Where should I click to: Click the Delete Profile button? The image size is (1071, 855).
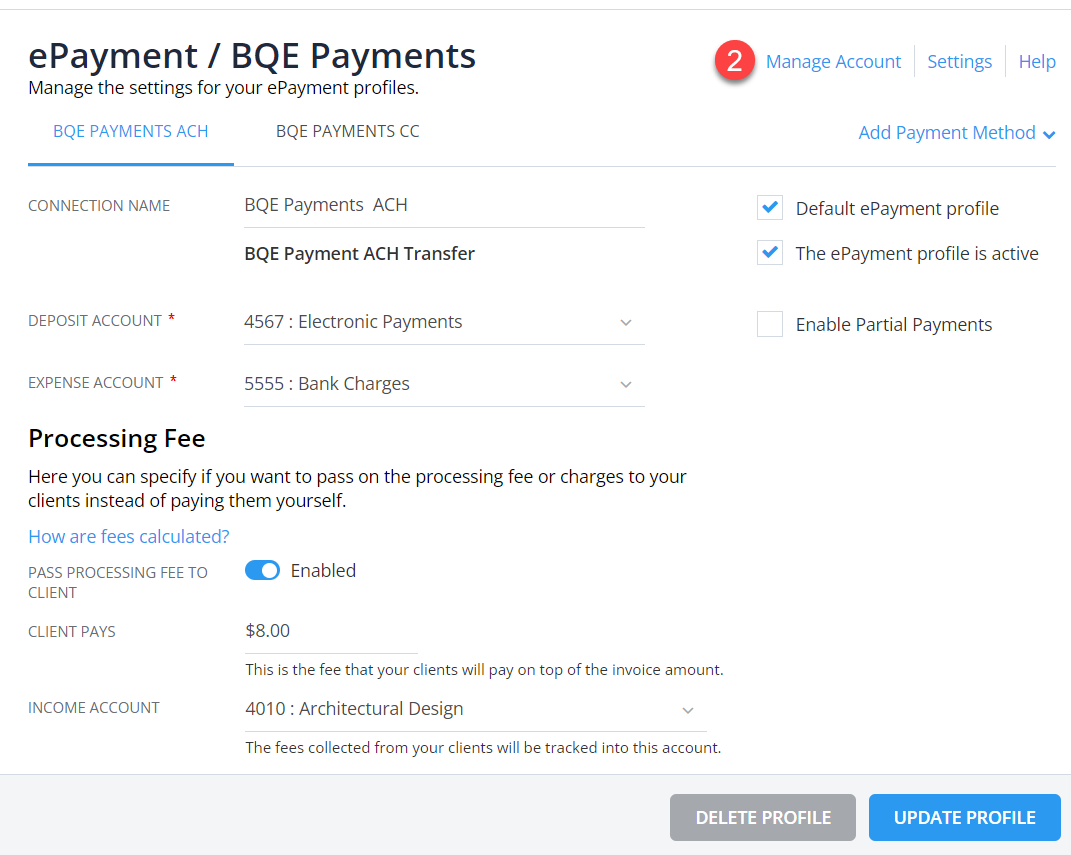[762, 817]
